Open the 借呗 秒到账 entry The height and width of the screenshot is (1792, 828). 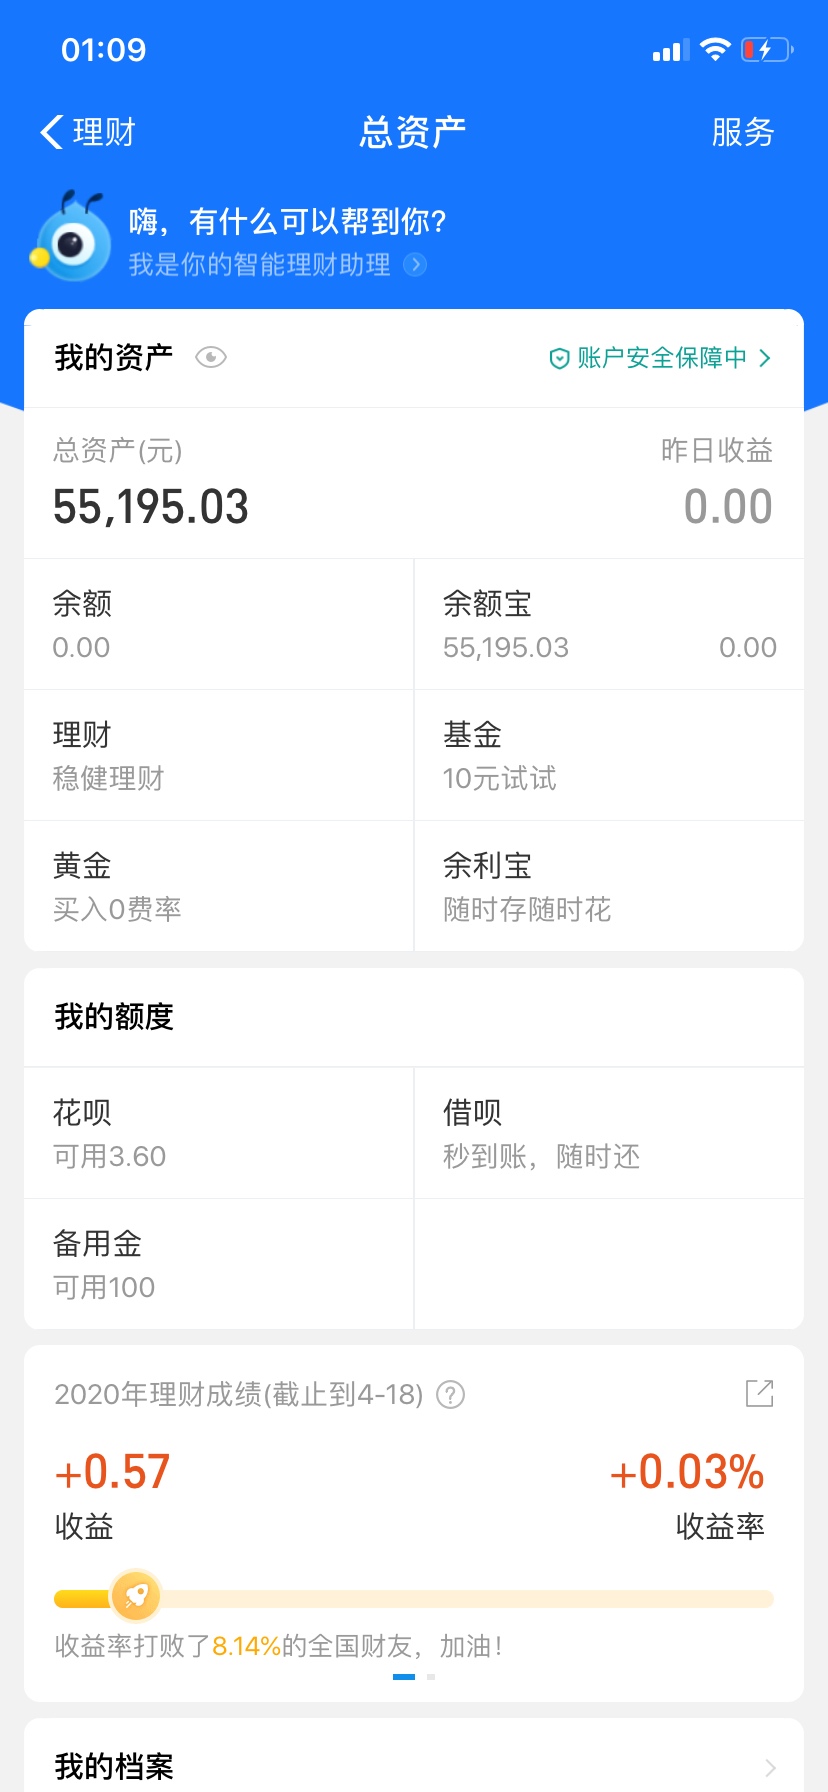click(x=609, y=1133)
